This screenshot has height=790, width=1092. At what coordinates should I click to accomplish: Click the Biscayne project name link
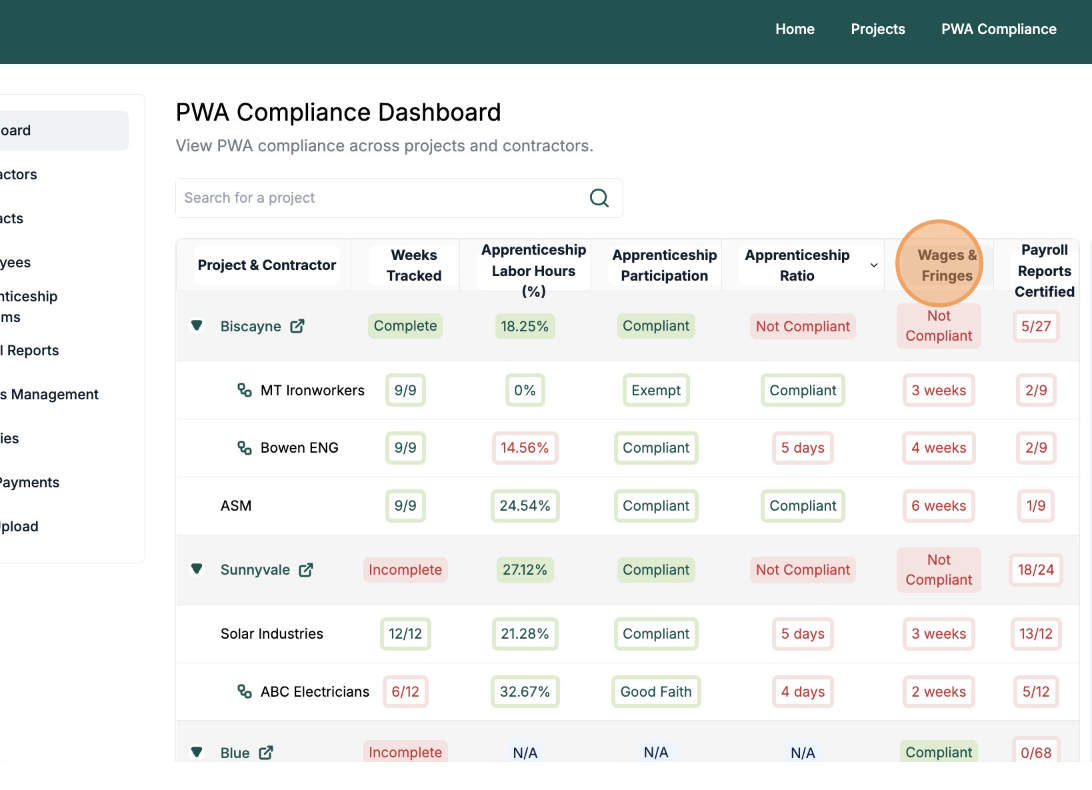point(250,326)
